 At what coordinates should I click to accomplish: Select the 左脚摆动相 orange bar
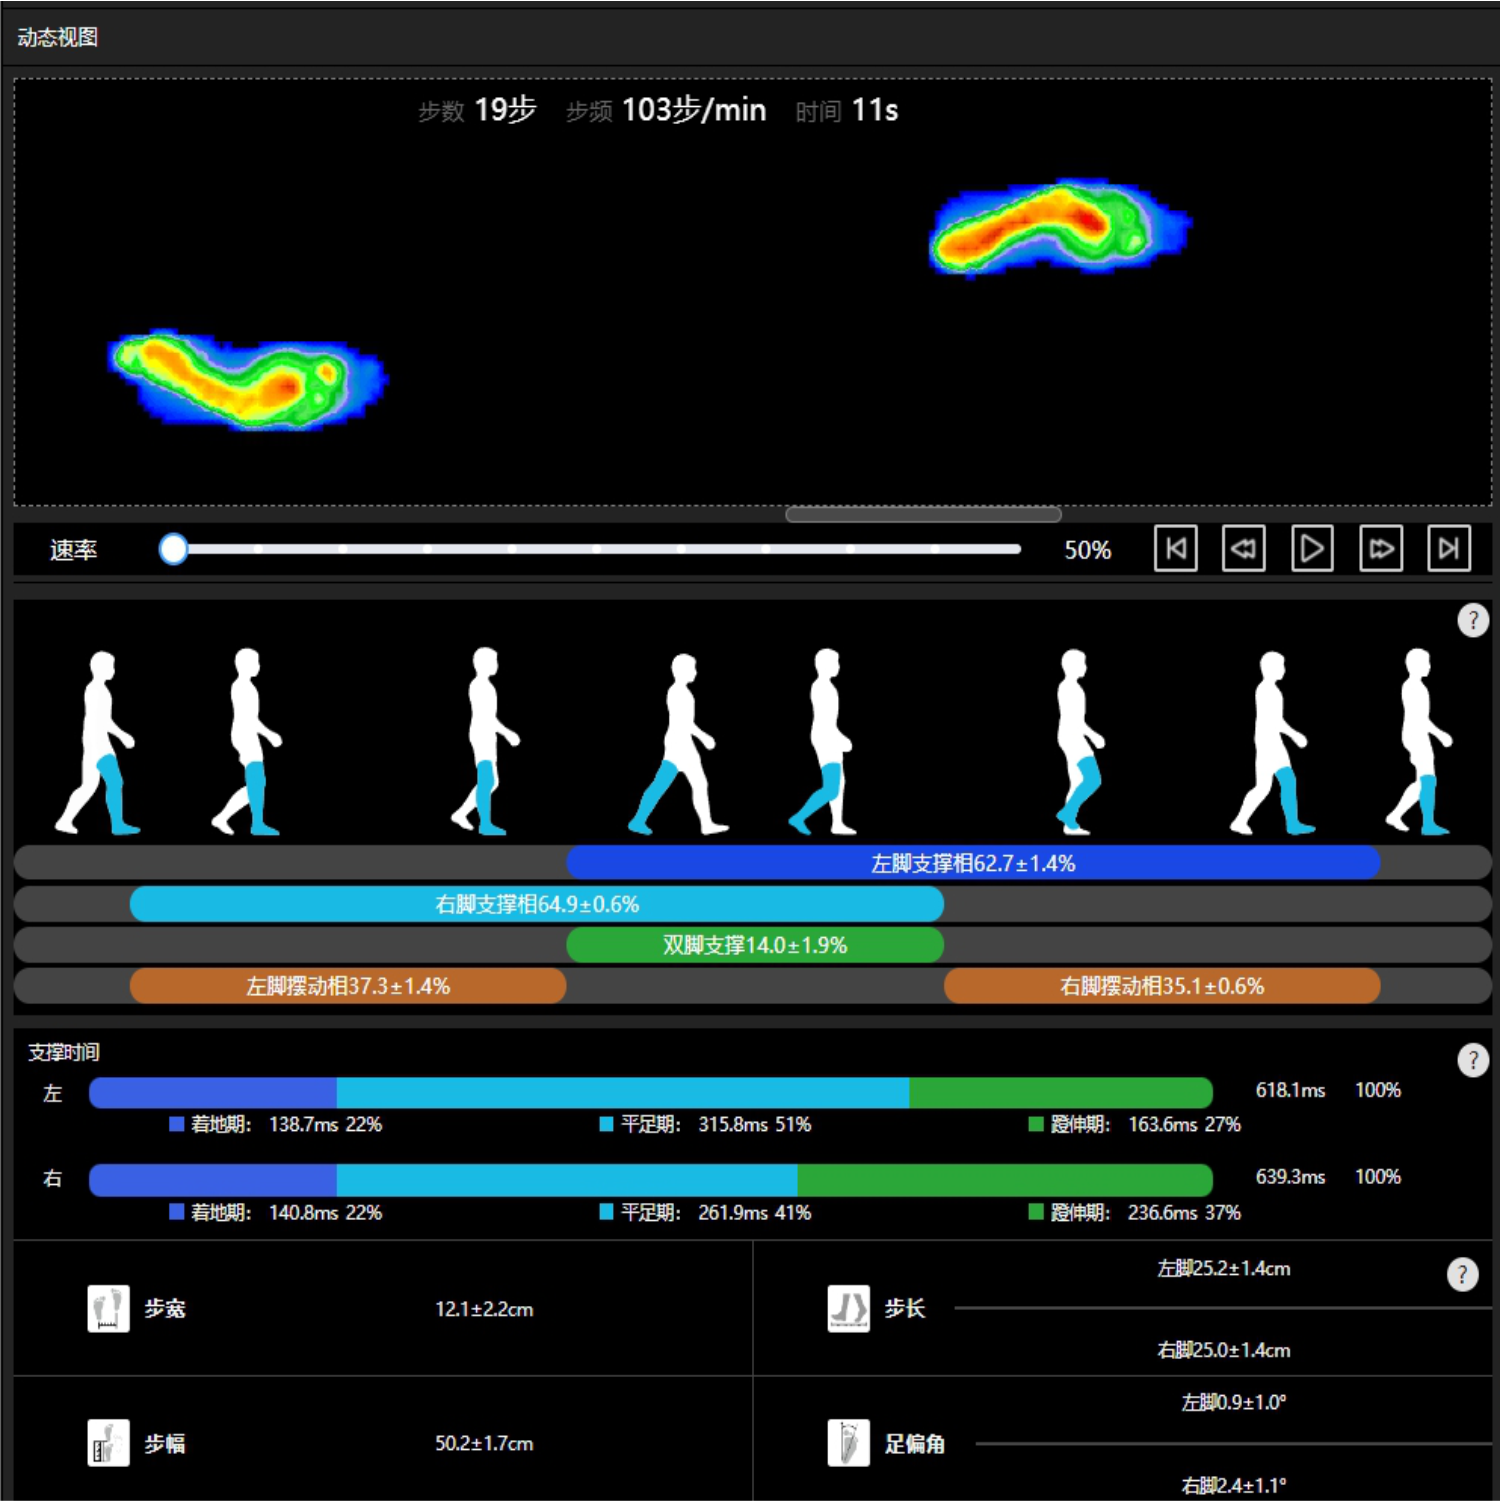click(x=347, y=986)
